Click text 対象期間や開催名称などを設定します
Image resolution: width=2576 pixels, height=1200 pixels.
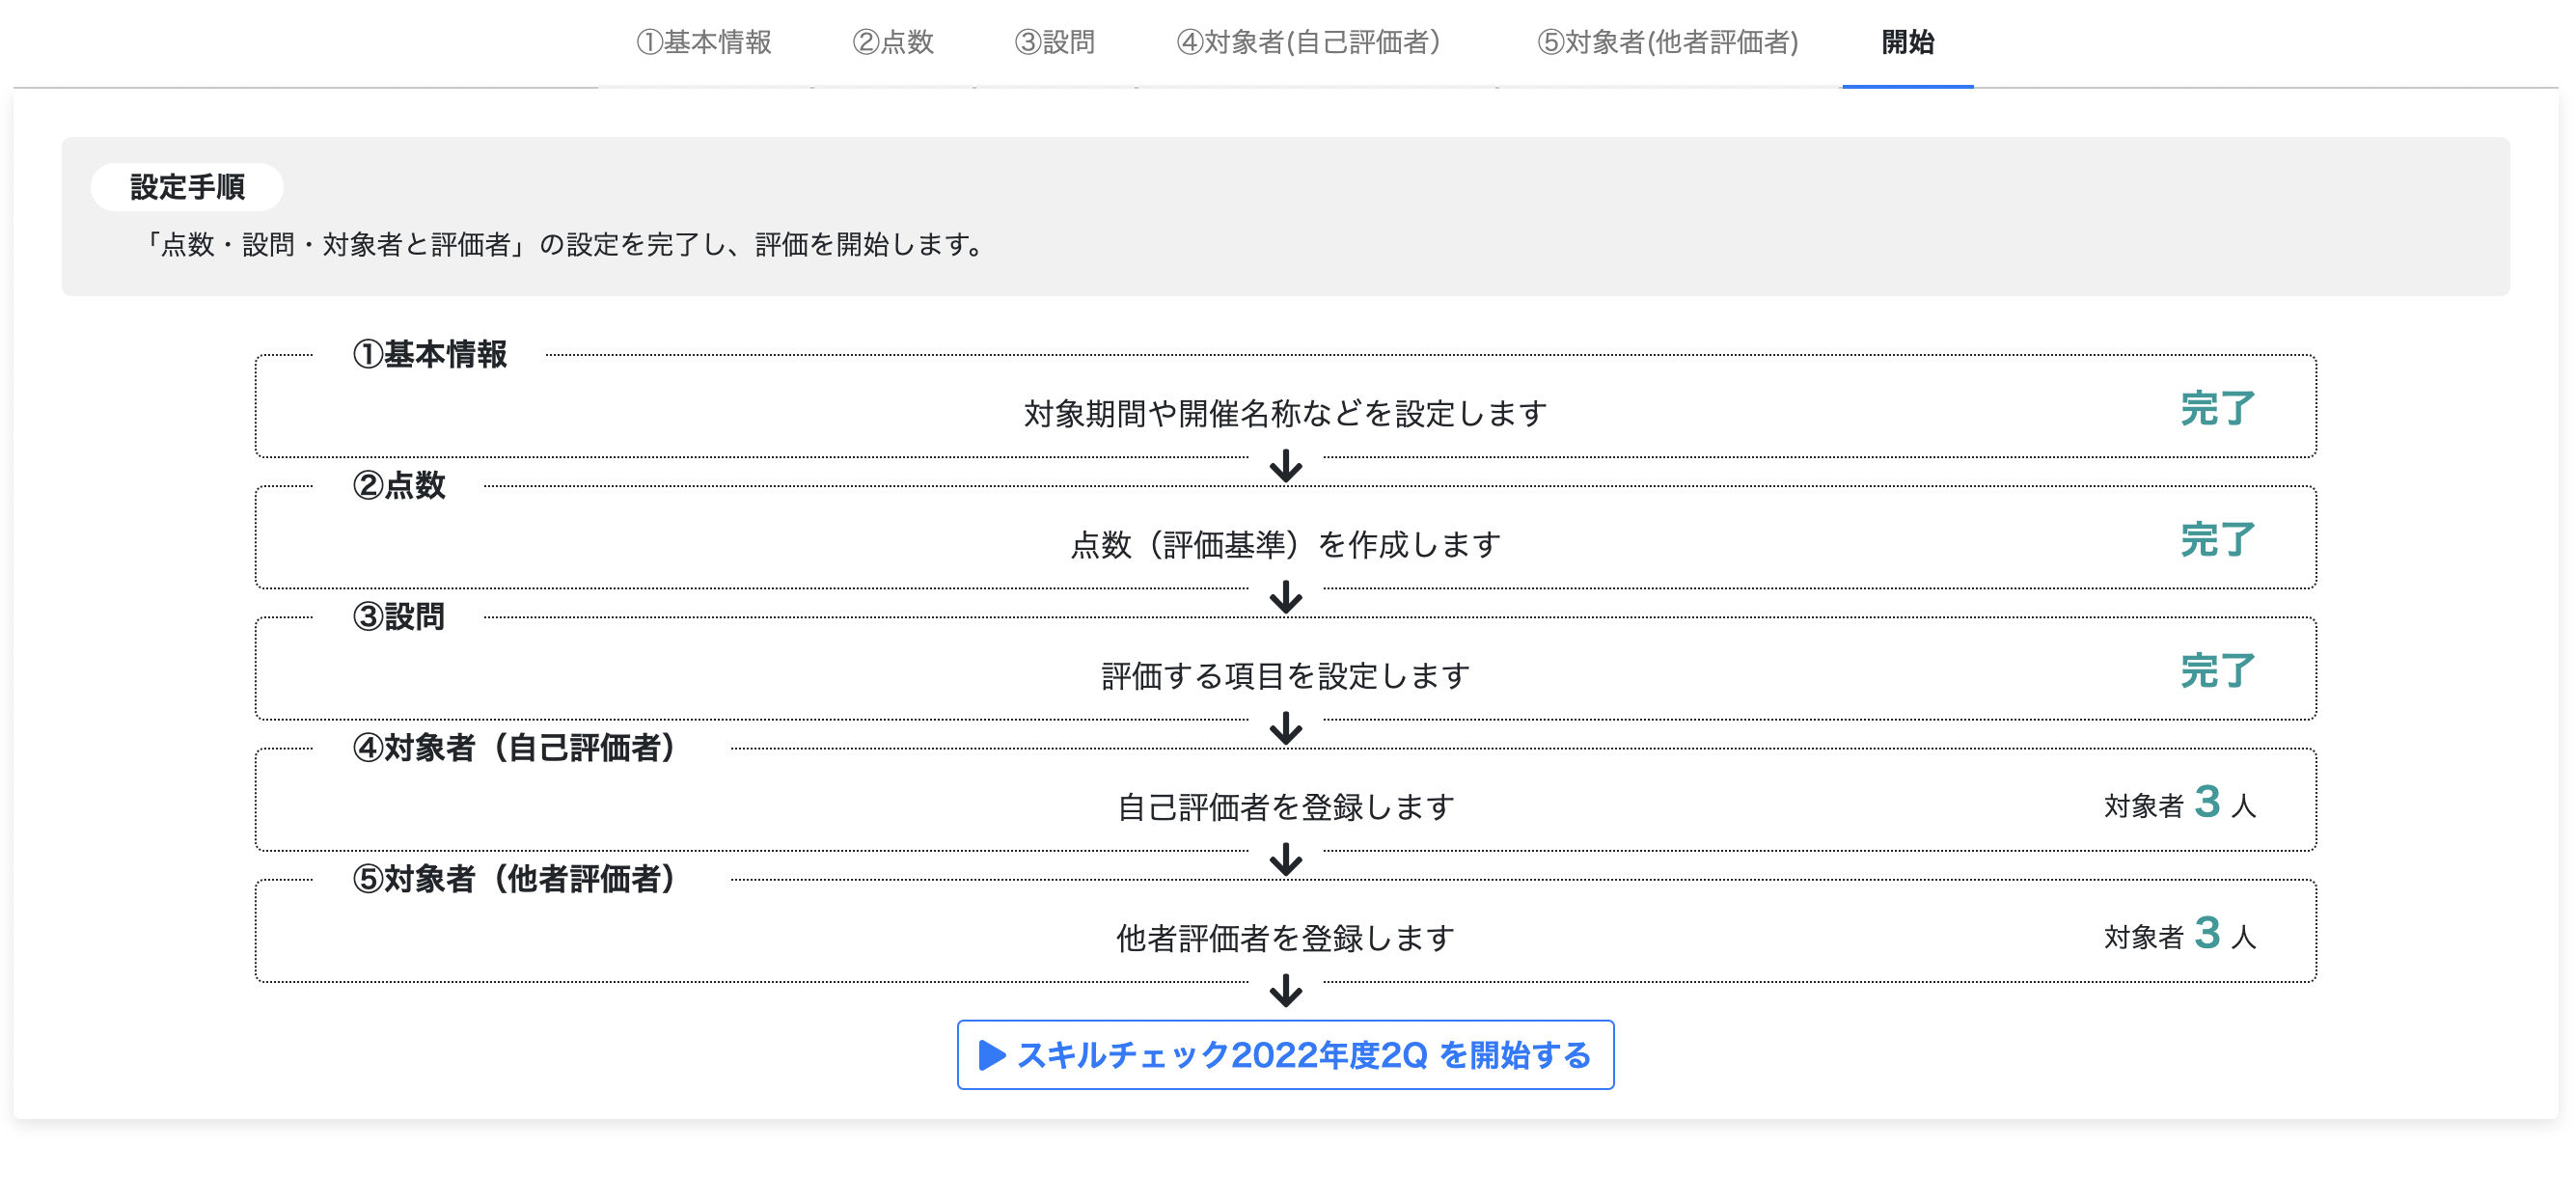pos(1285,413)
